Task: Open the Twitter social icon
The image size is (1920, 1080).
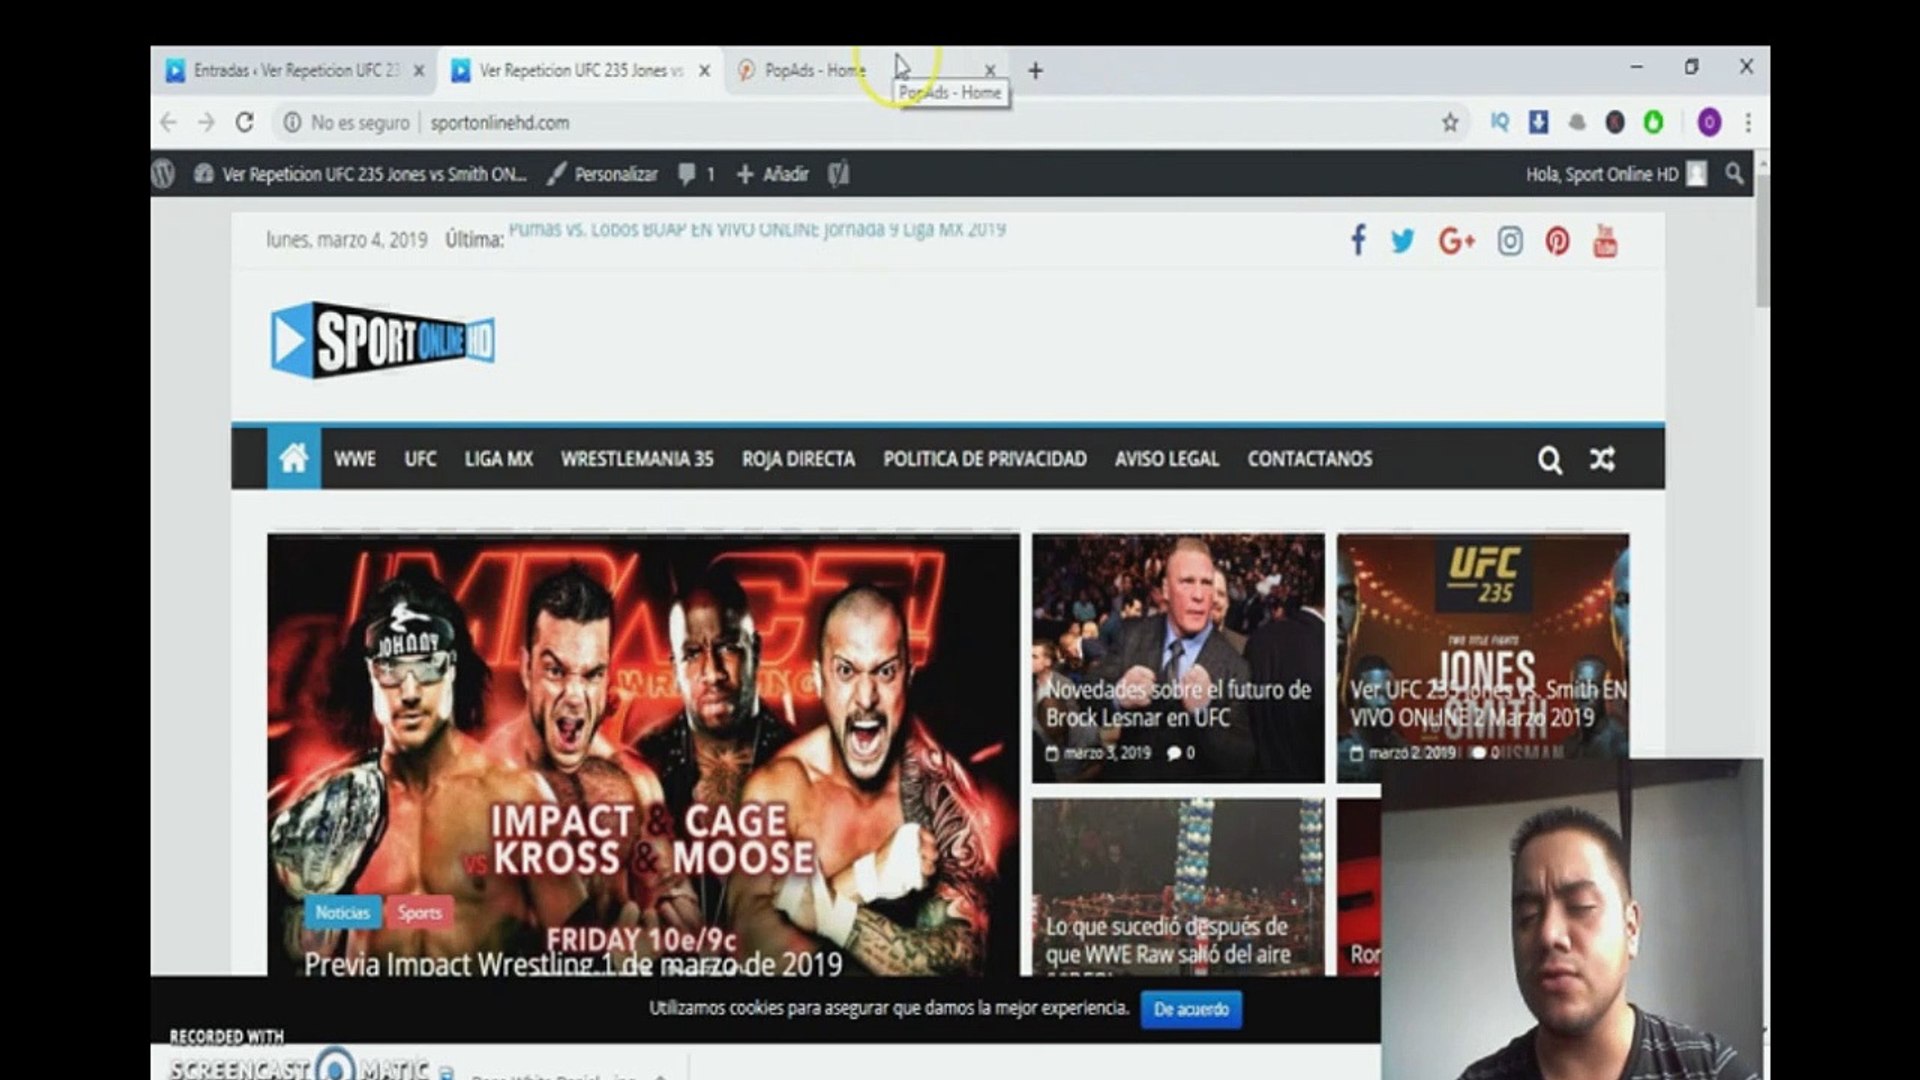Action: coord(1402,241)
